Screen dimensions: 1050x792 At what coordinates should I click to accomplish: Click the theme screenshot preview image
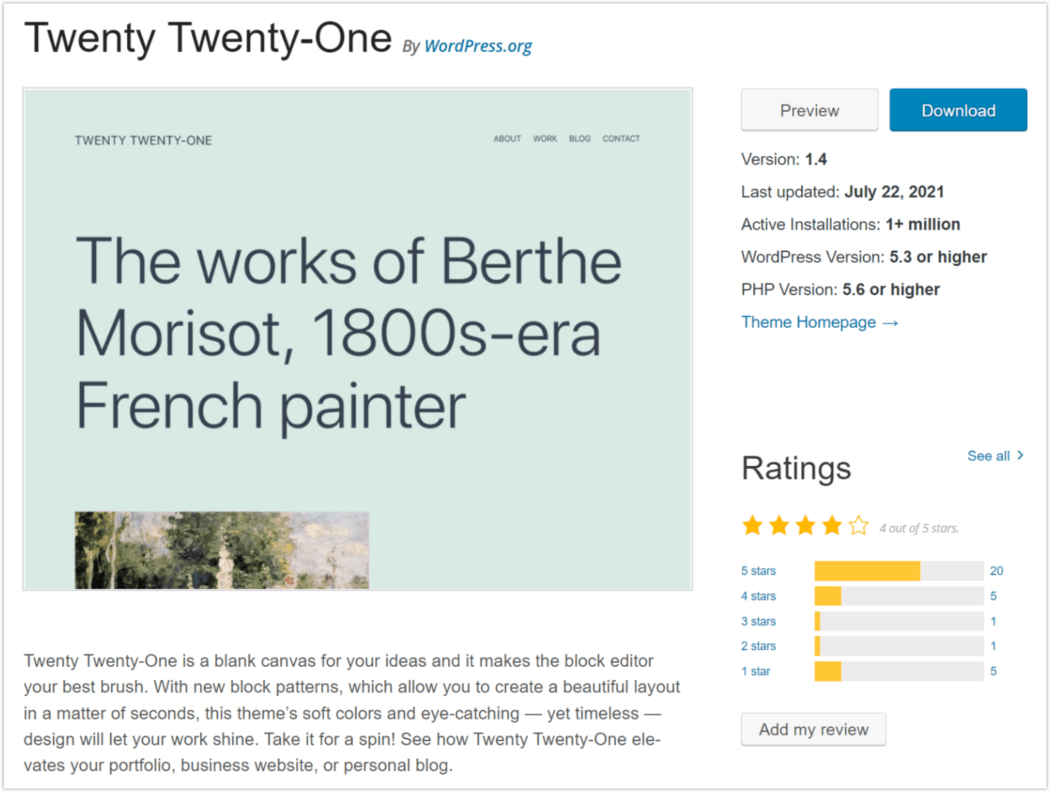357,339
